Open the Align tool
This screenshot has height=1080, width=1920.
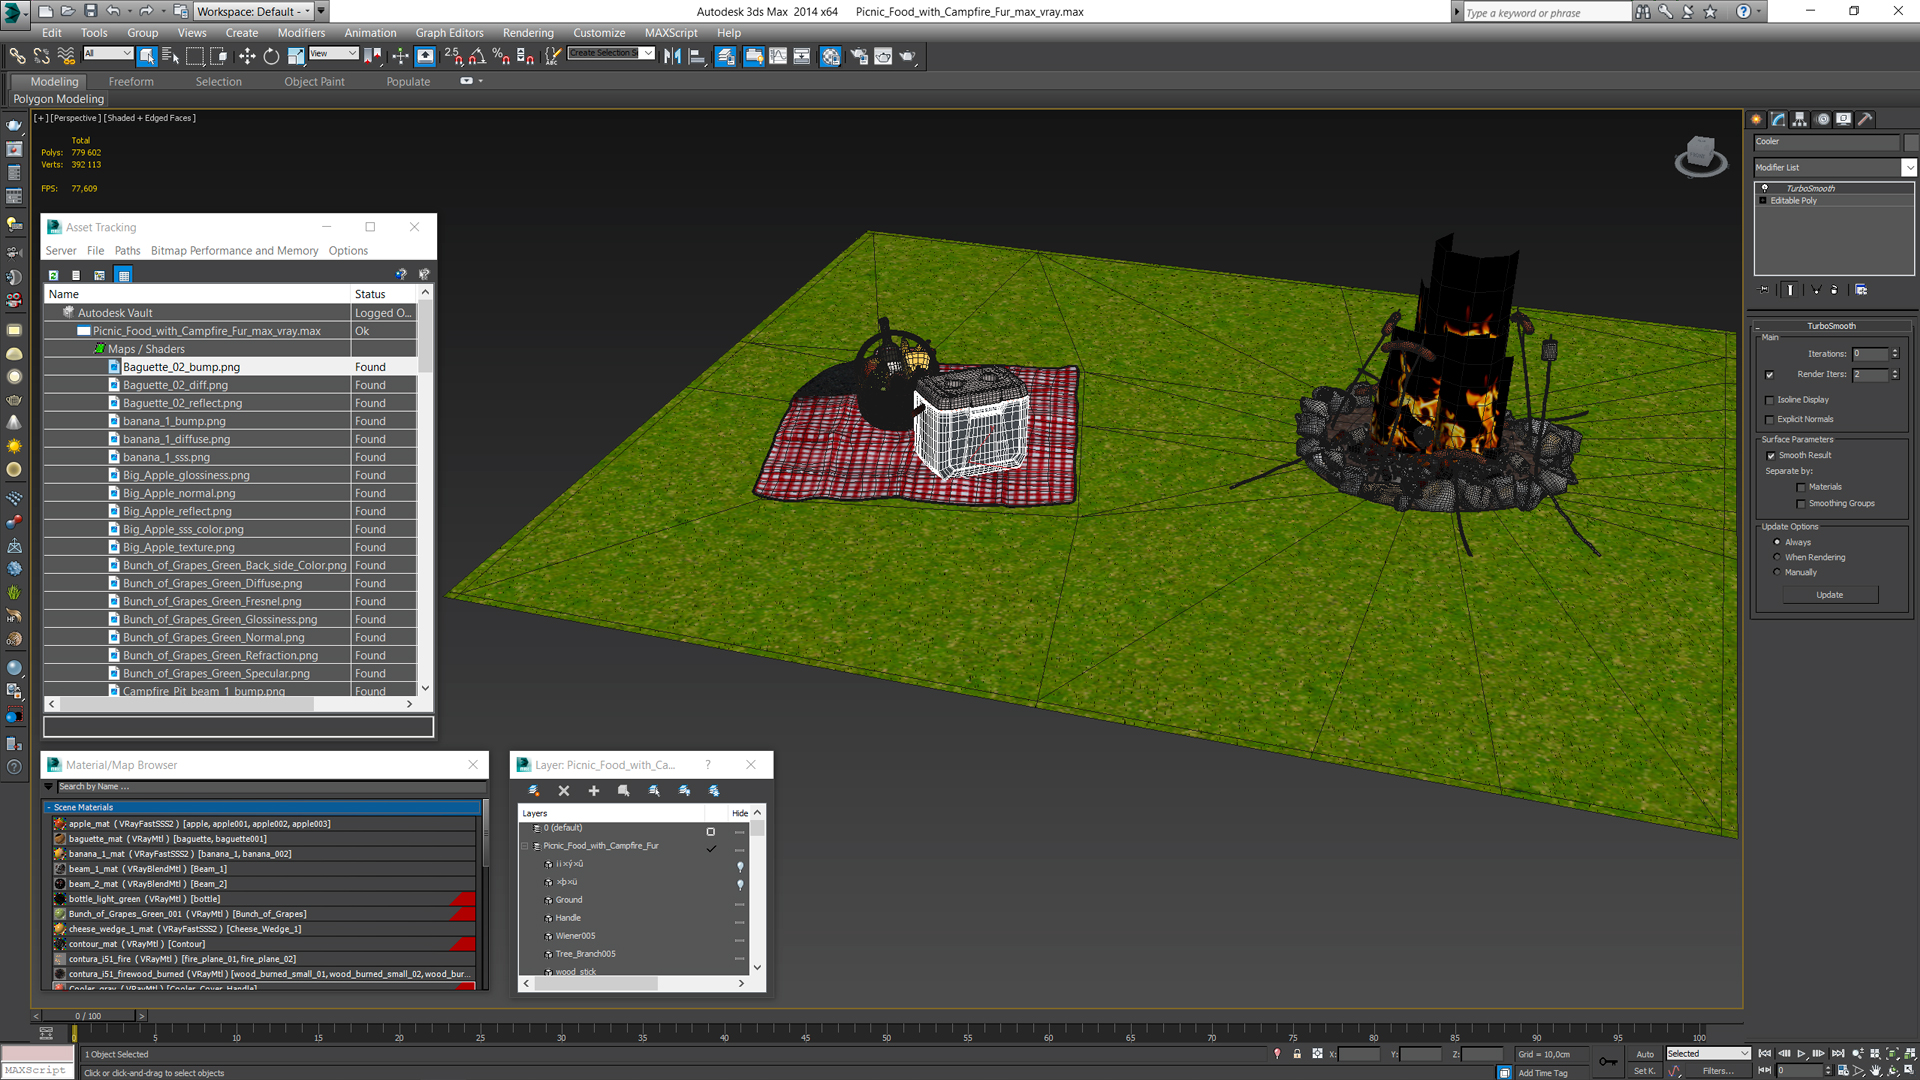697,56
